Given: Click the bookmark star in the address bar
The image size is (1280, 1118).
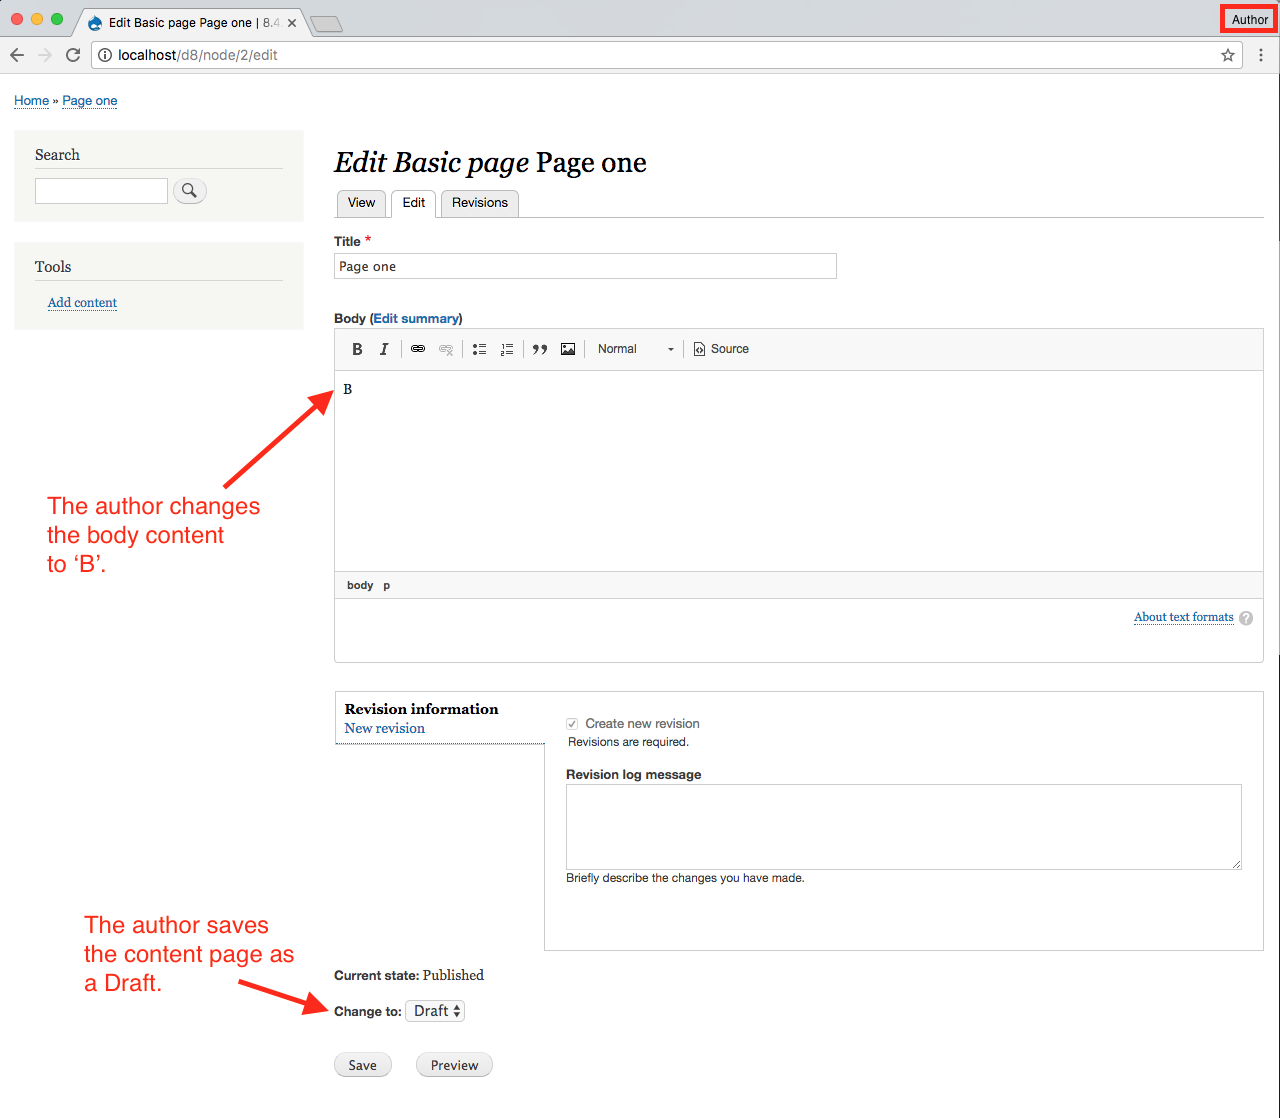Looking at the screenshot, I should click(1227, 55).
